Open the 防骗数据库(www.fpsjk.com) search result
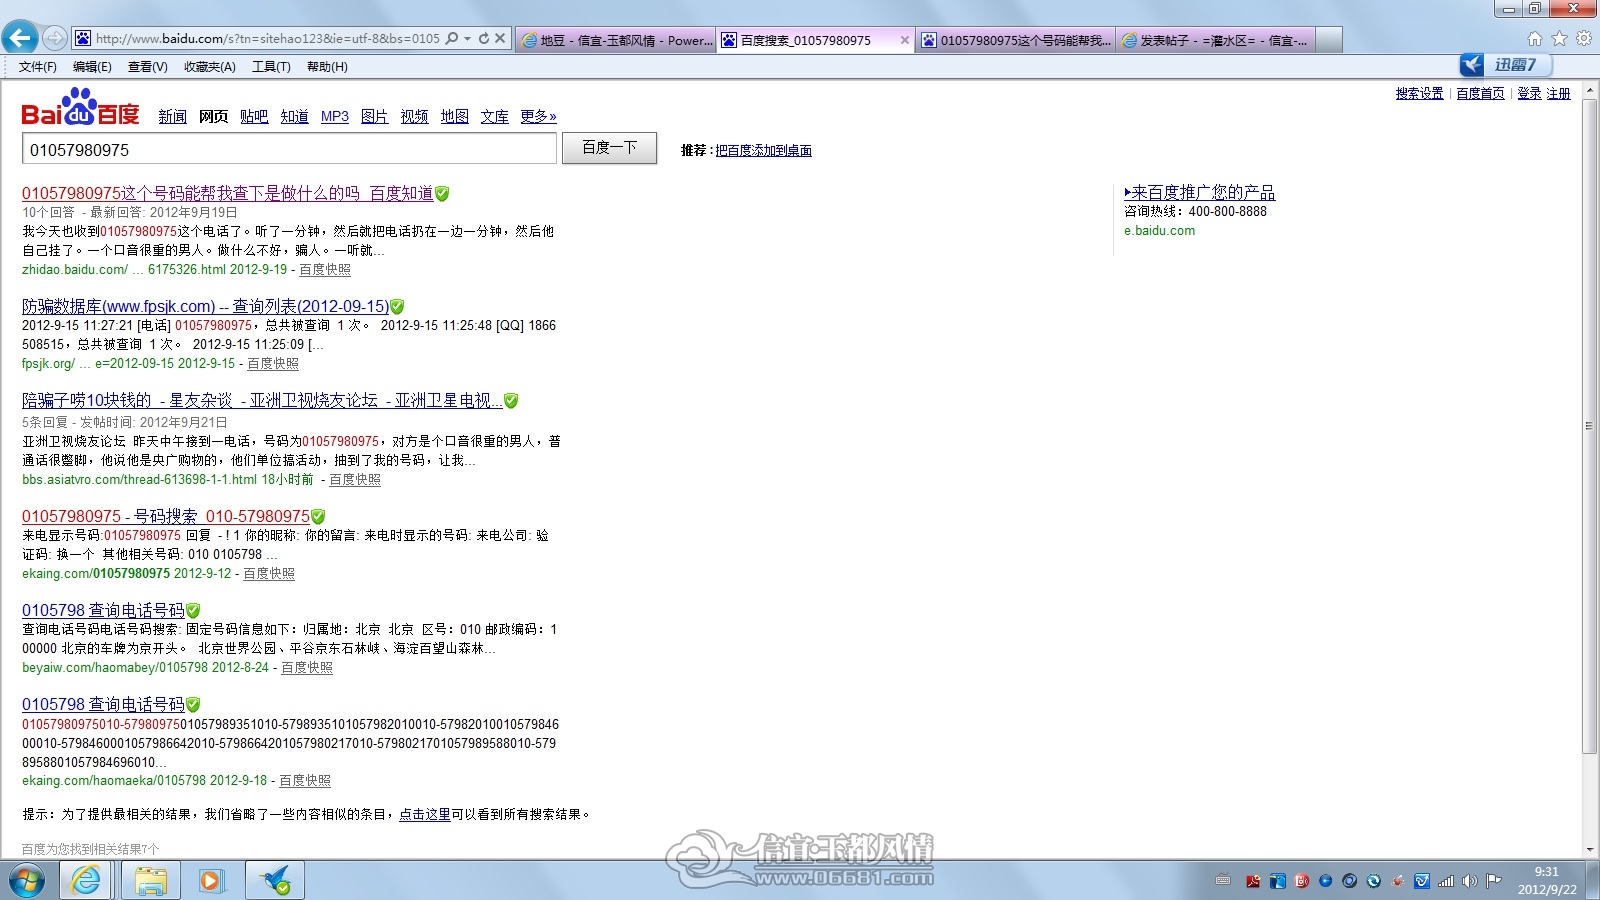The width and height of the screenshot is (1600, 900). pyautogui.click(x=206, y=306)
